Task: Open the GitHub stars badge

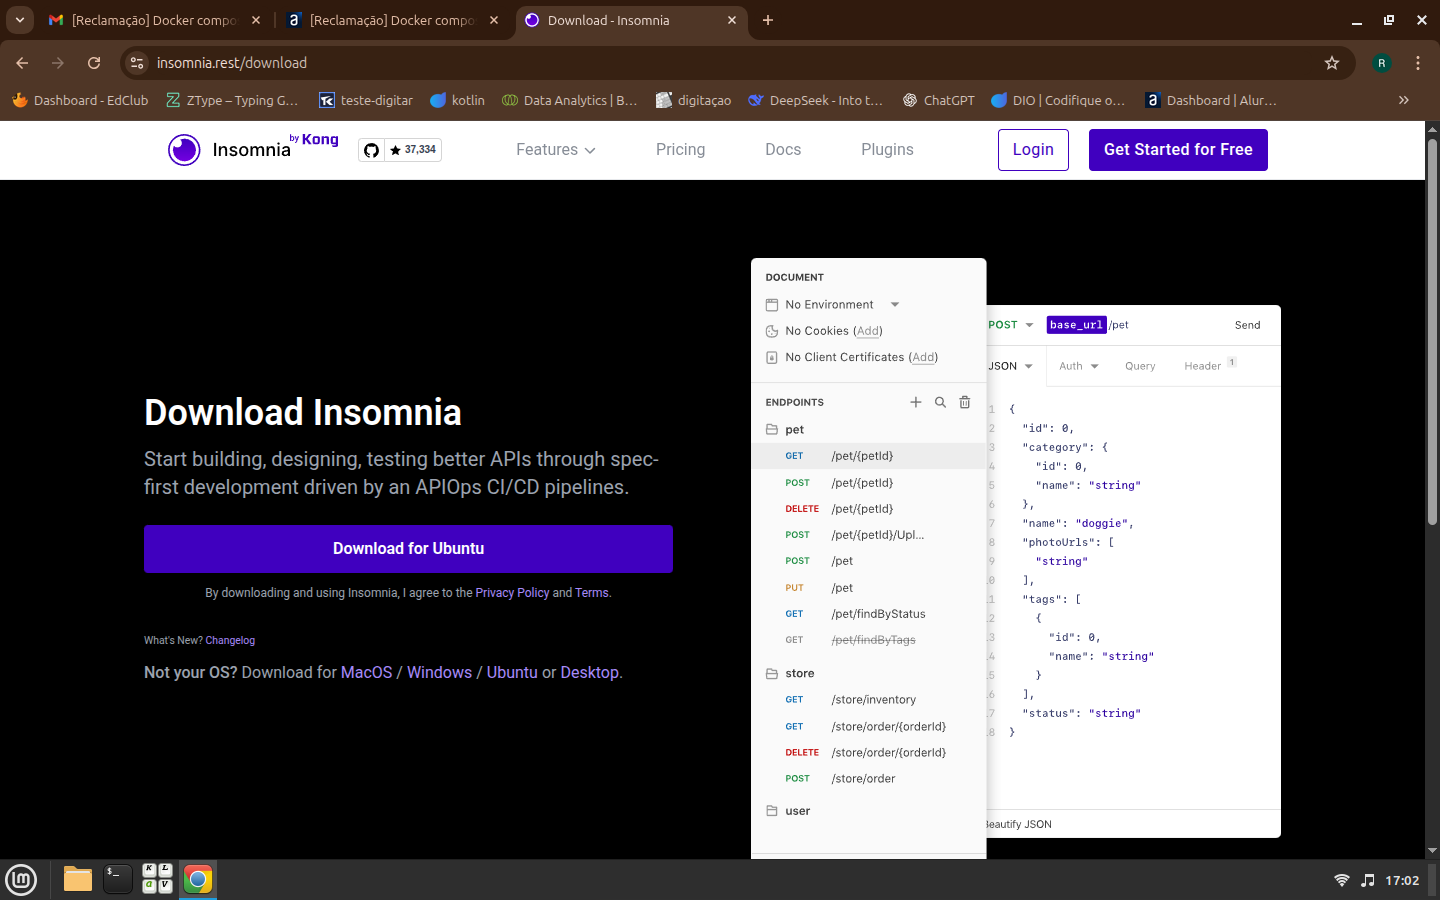Action: [x=400, y=150]
